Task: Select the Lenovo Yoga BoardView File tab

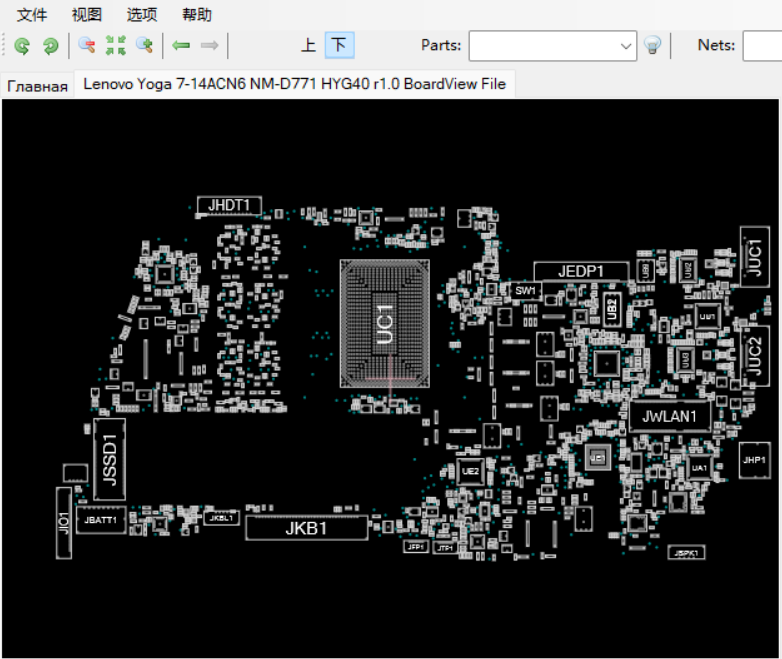Action: pyautogui.click(x=294, y=84)
